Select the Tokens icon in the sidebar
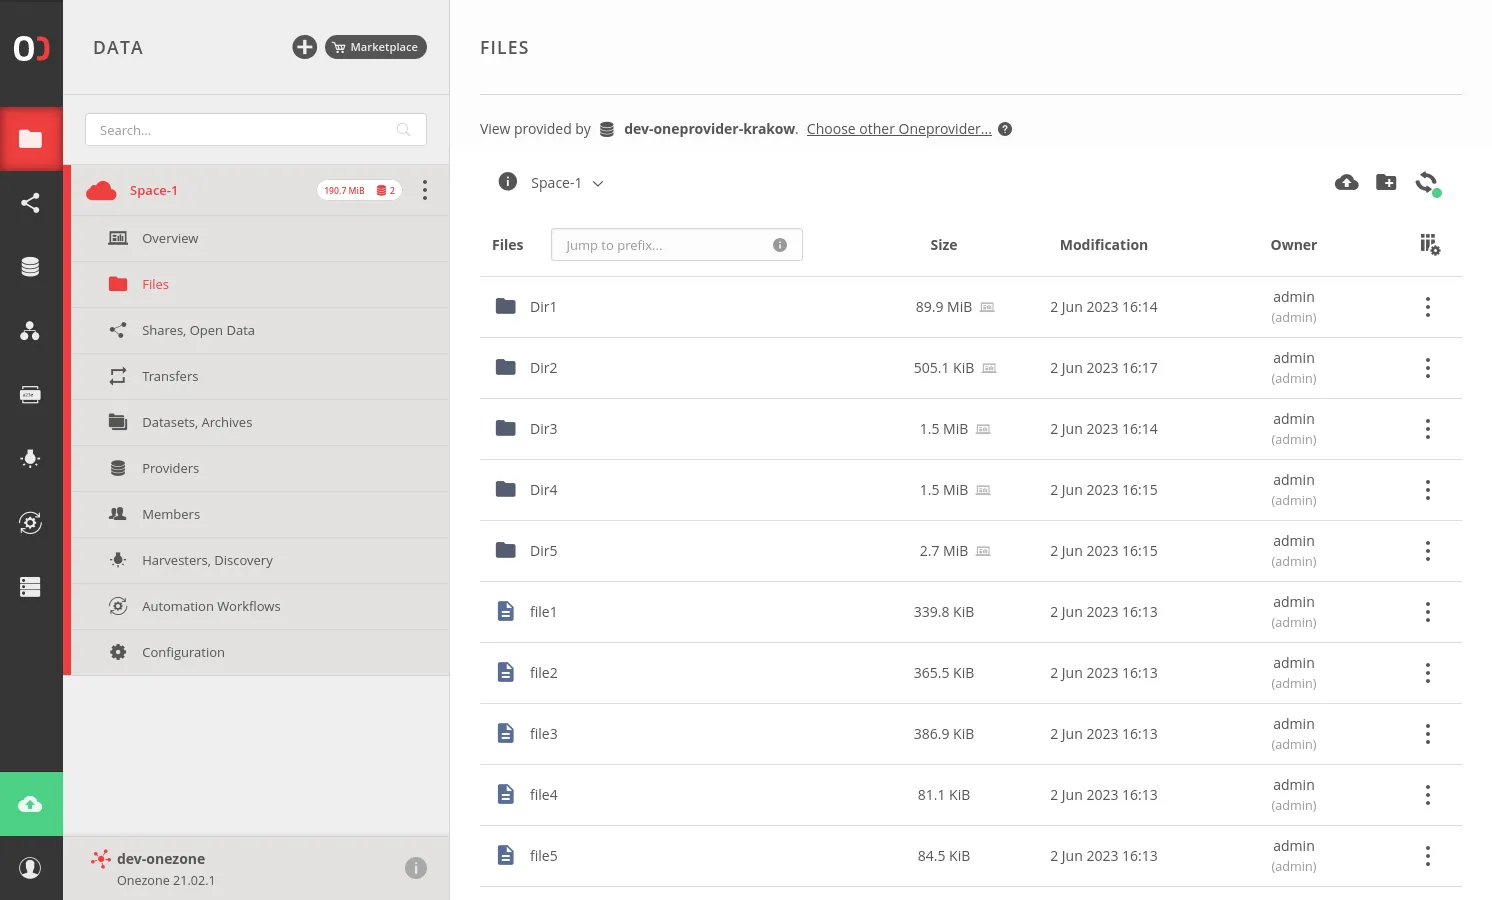Screen dimensions: 1492x900 coord(31,394)
